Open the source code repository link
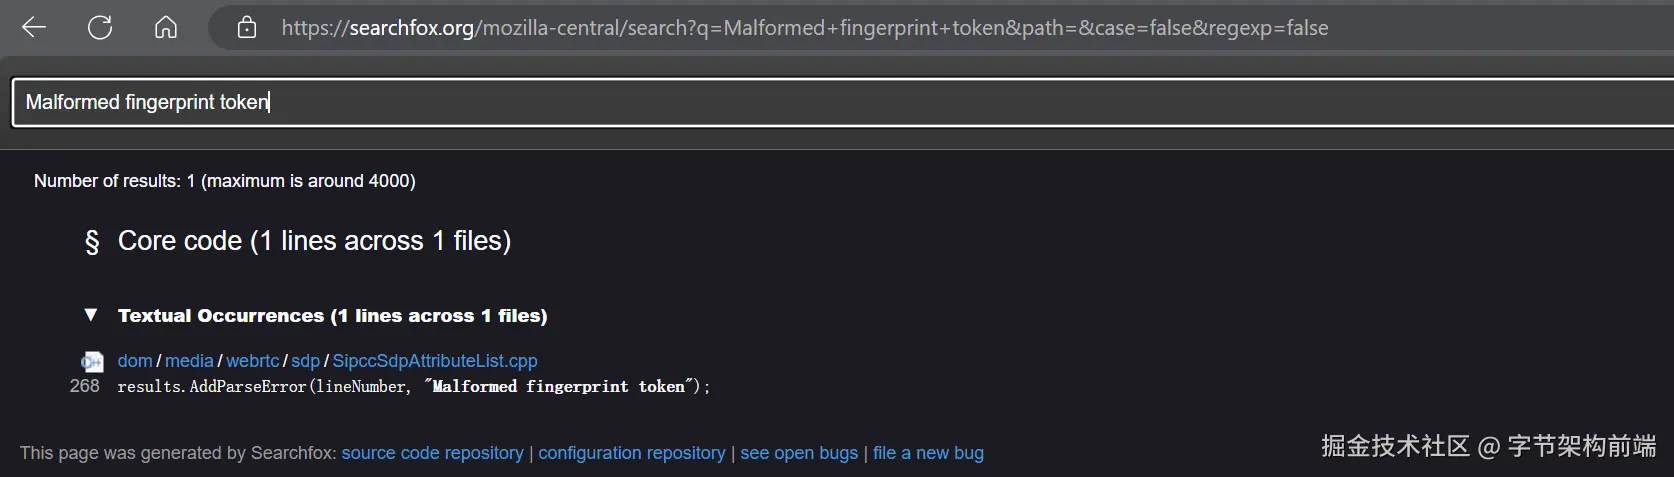Image resolution: width=1674 pixels, height=477 pixels. coord(432,453)
